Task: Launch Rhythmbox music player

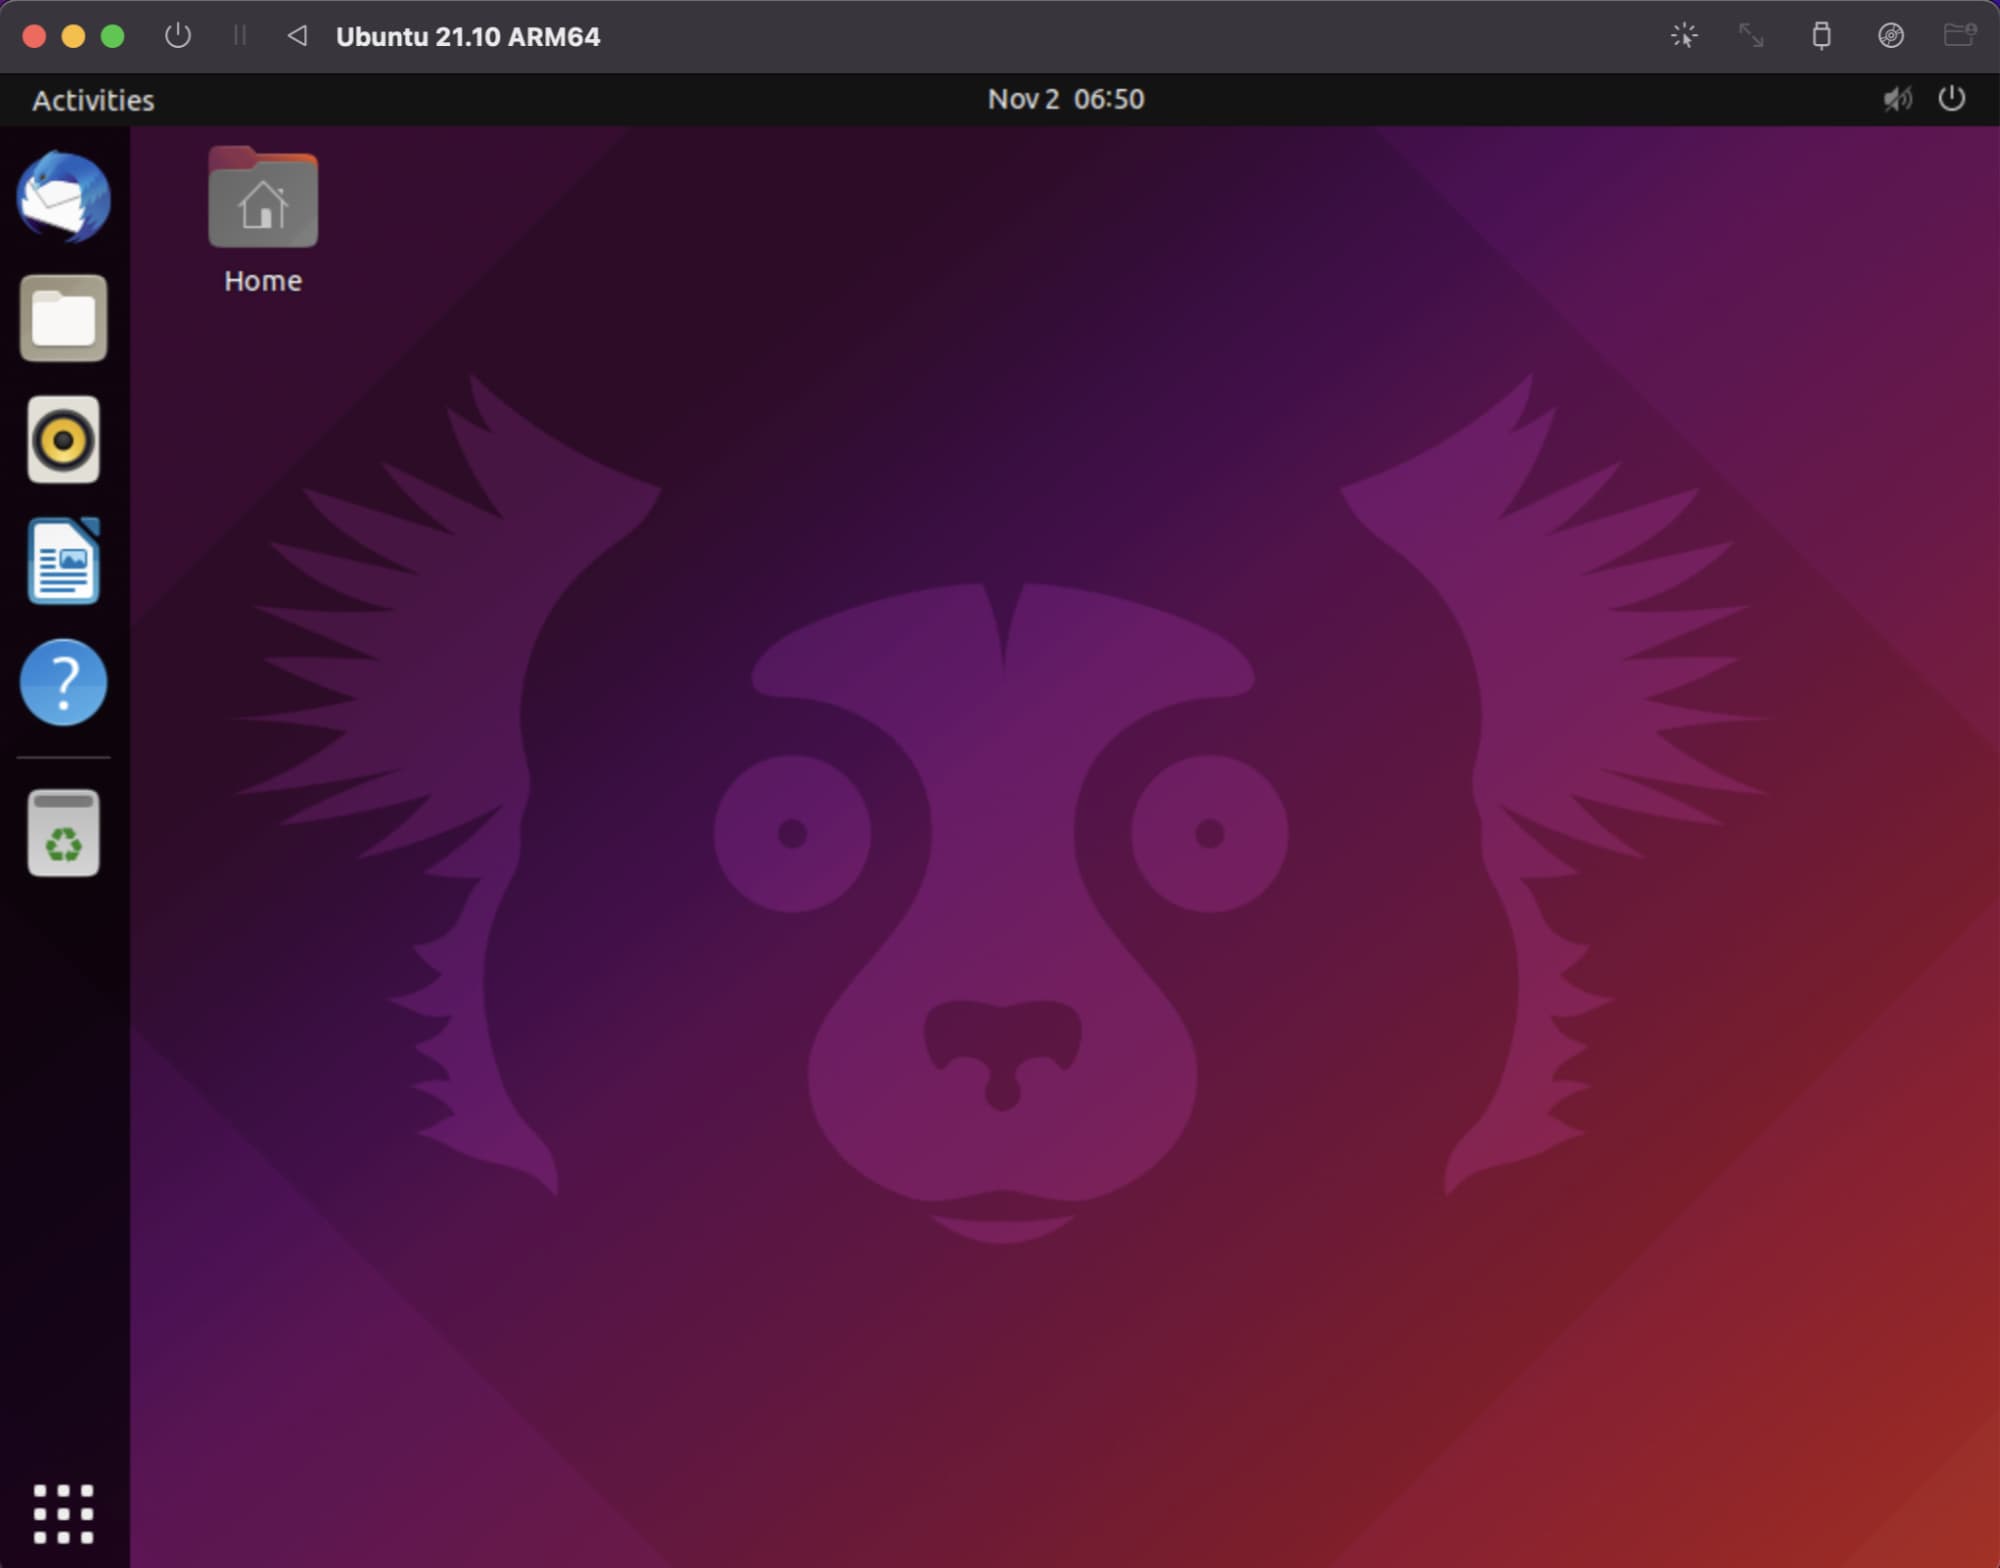Action: 64,439
